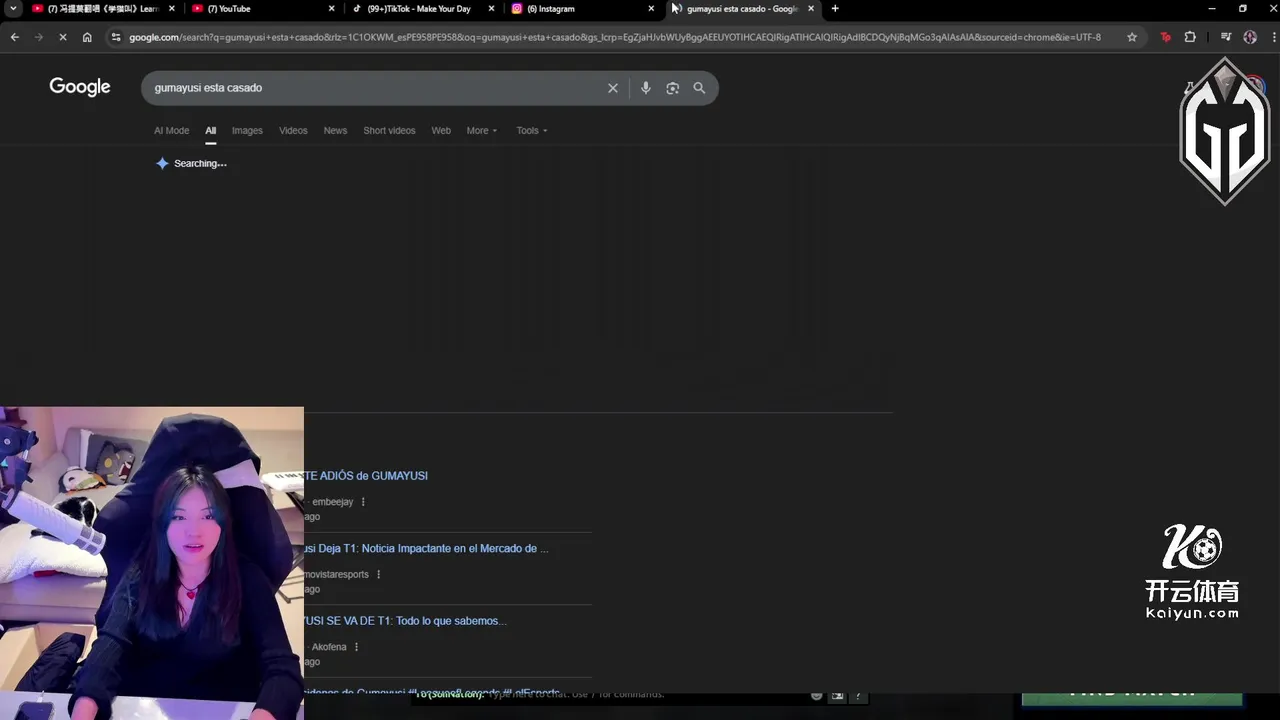Screen dimensions: 1280x720
Task: Open the media control icon in toolbar
Action: coord(1226,37)
